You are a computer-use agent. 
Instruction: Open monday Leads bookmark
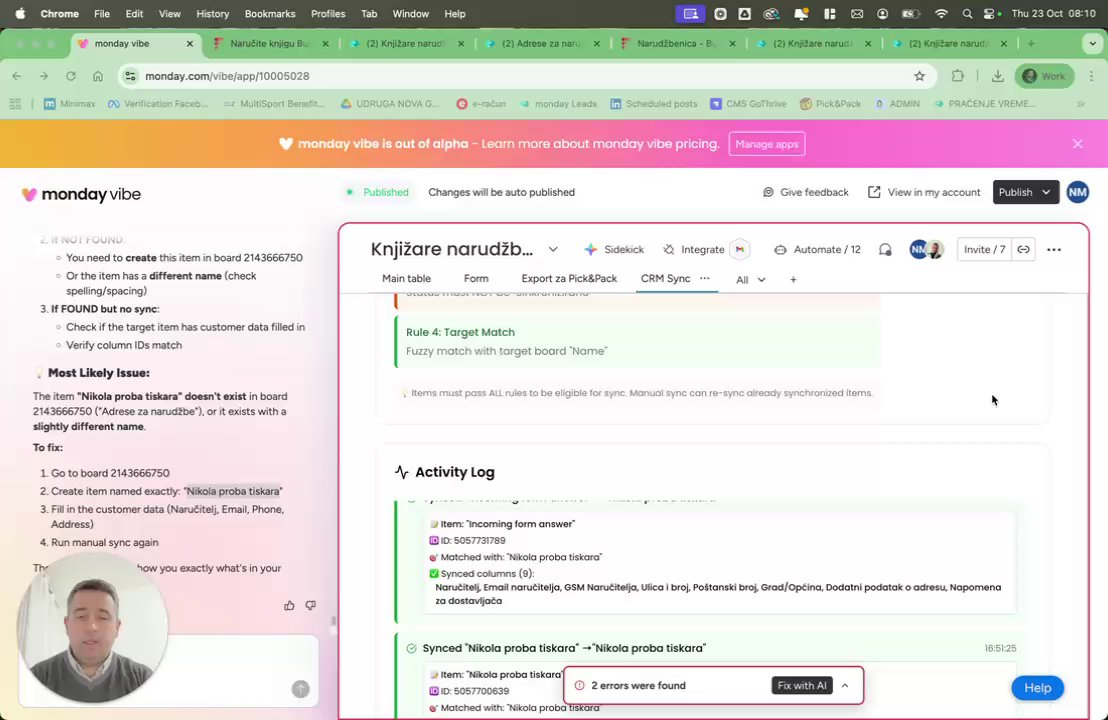[x=558, y=104]
